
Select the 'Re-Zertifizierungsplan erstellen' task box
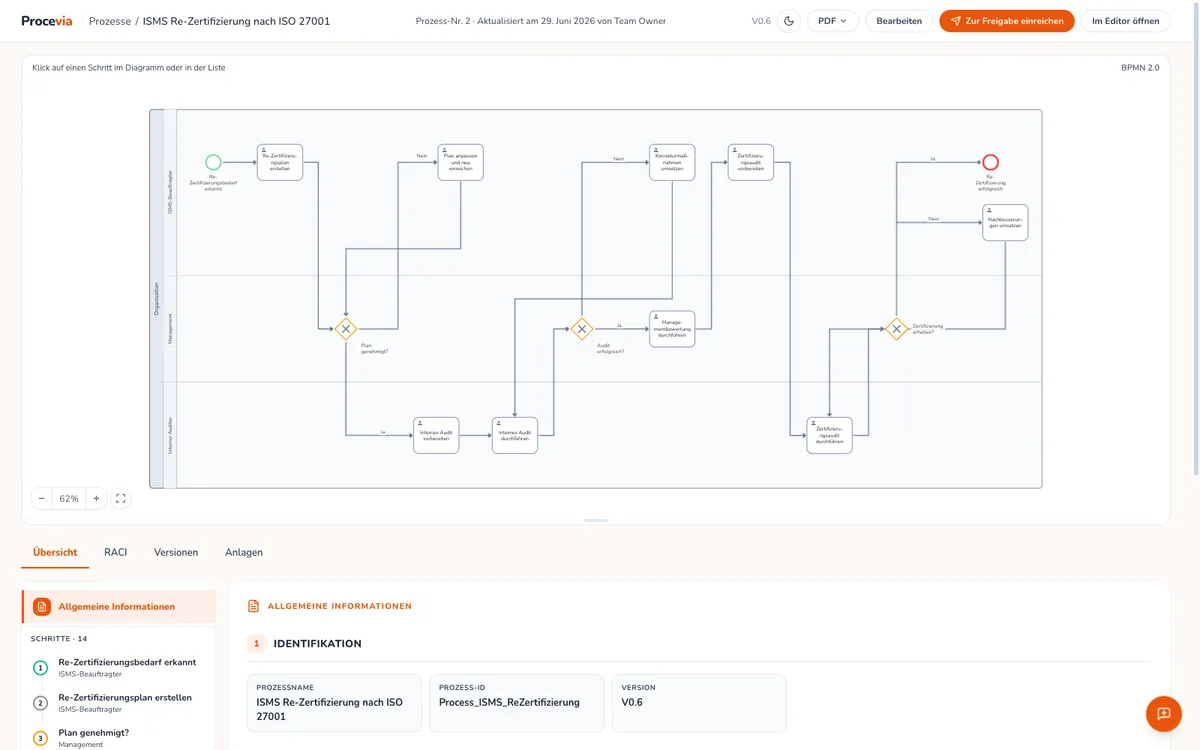[x=280, y=162]
